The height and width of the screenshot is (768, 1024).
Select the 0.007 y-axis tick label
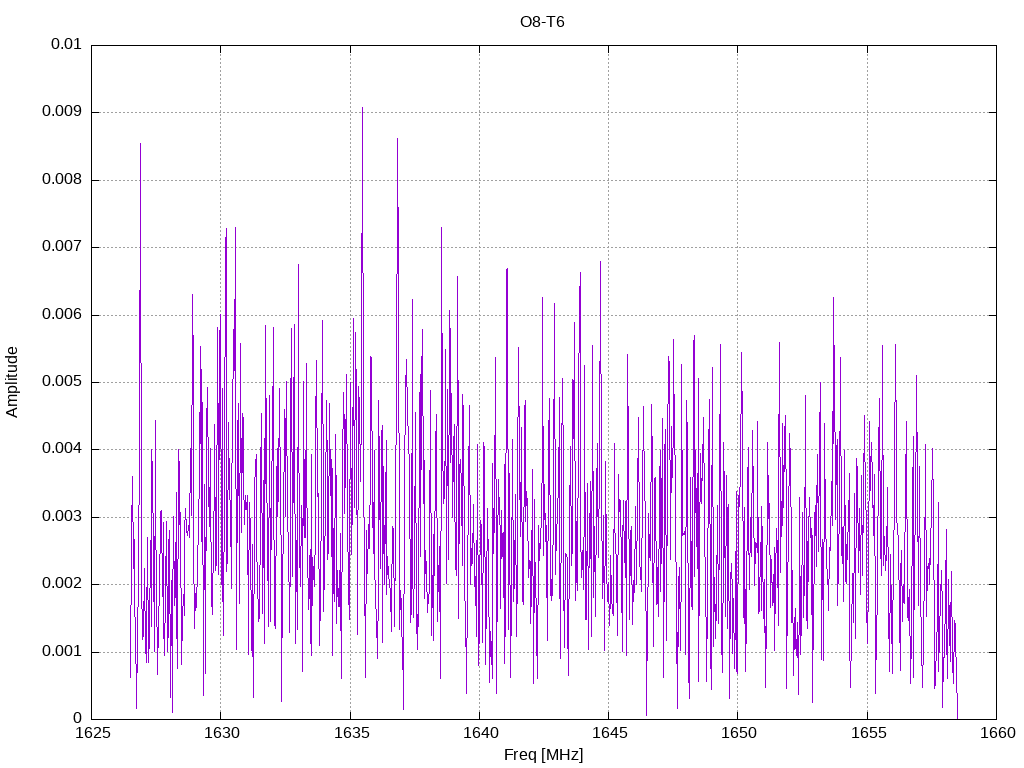coord(62,247)
